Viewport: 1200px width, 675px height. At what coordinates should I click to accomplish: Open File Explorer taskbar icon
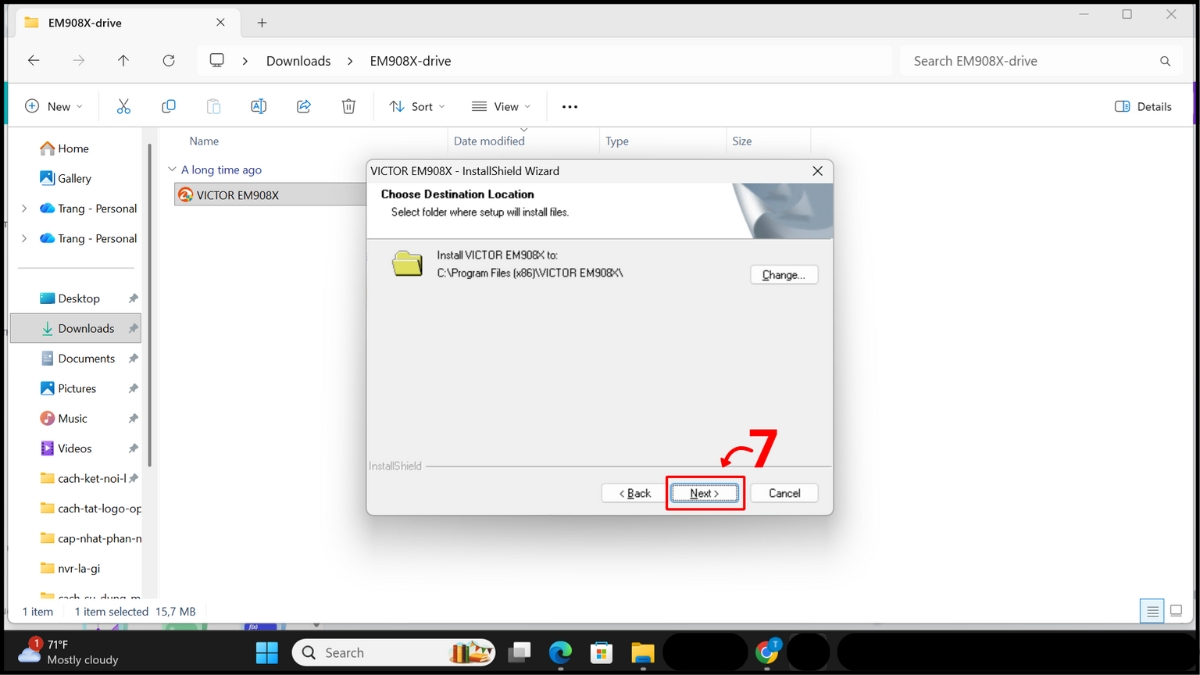642,653
